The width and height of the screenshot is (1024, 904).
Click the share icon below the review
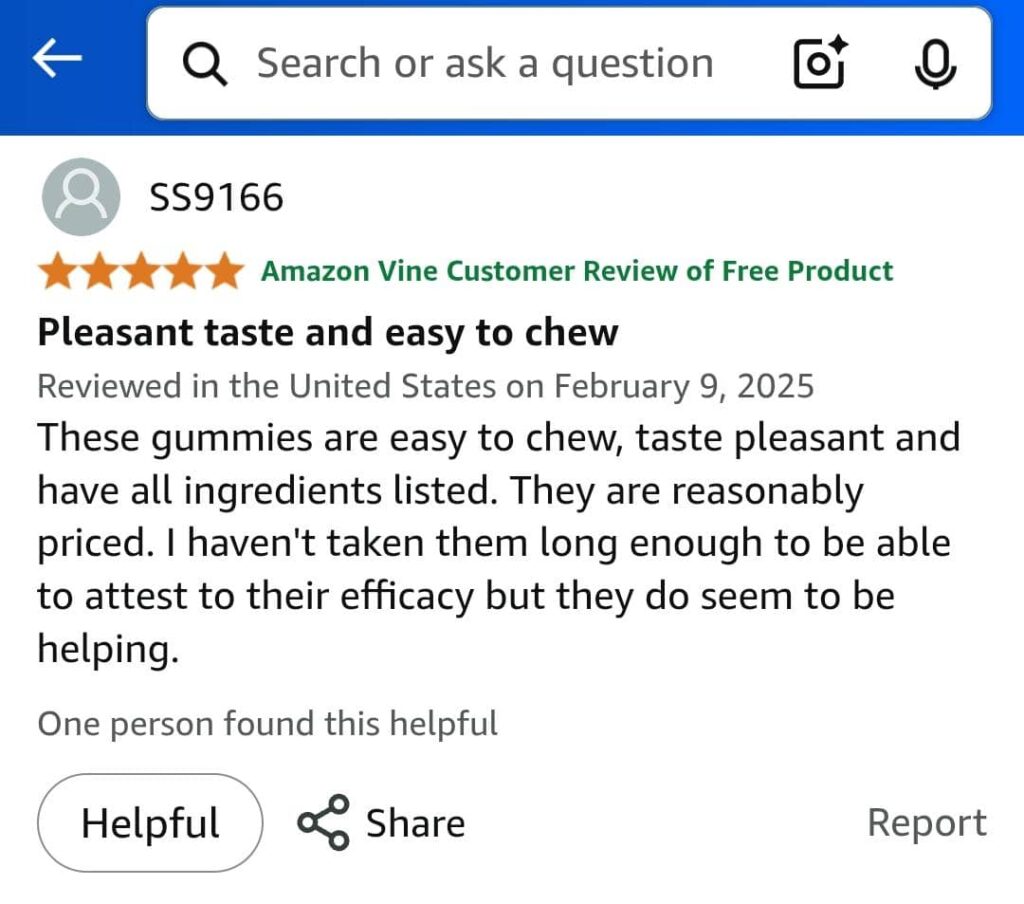tap(324, 822)
